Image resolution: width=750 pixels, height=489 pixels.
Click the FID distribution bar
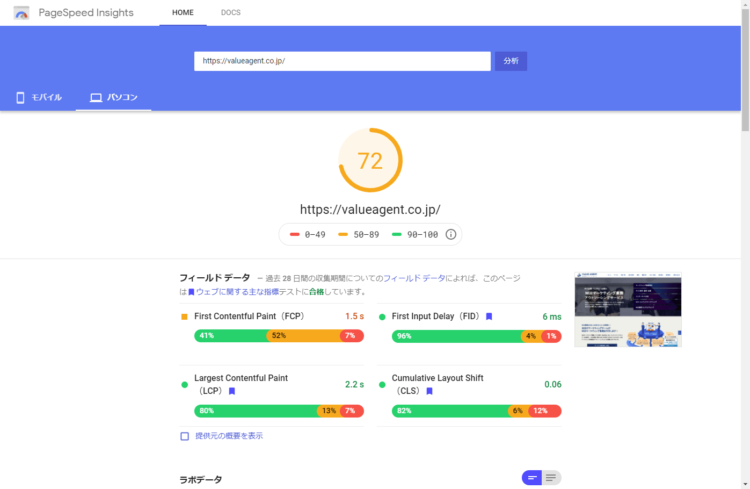[476, 336]
